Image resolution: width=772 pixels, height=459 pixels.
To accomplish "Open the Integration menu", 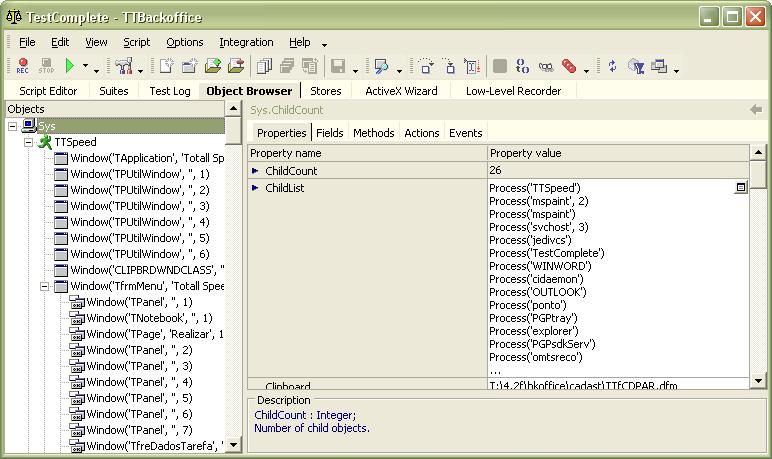I will 246,42.
